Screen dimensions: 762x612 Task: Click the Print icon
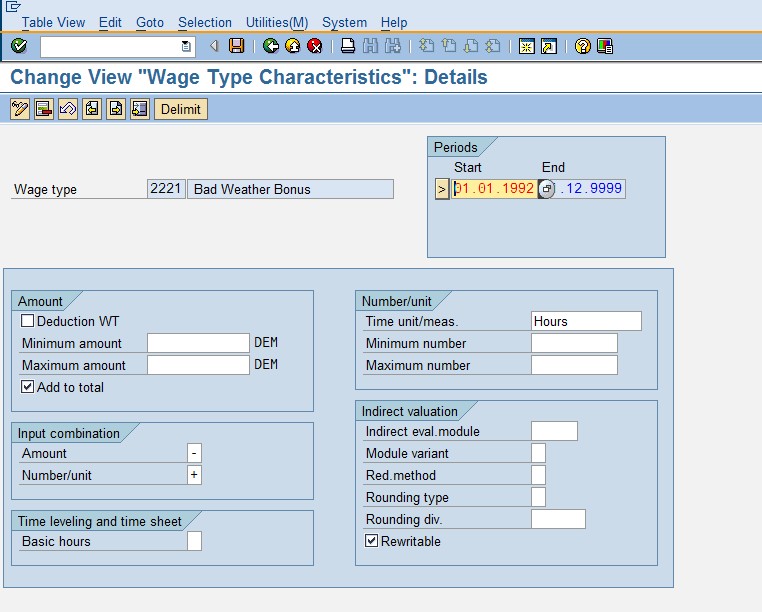[x=347, y=46]
